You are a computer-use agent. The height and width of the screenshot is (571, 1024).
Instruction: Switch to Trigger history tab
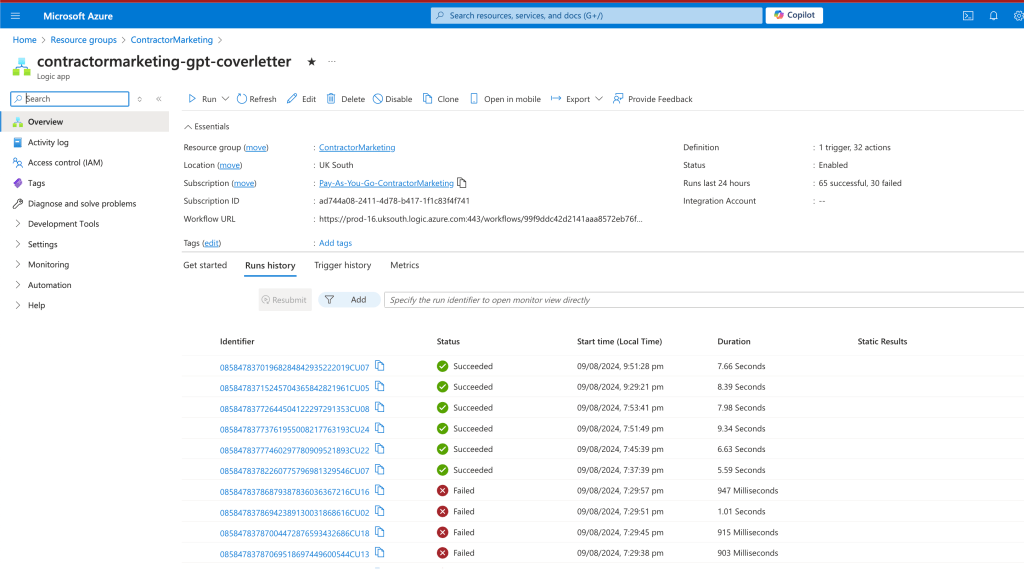342,265
